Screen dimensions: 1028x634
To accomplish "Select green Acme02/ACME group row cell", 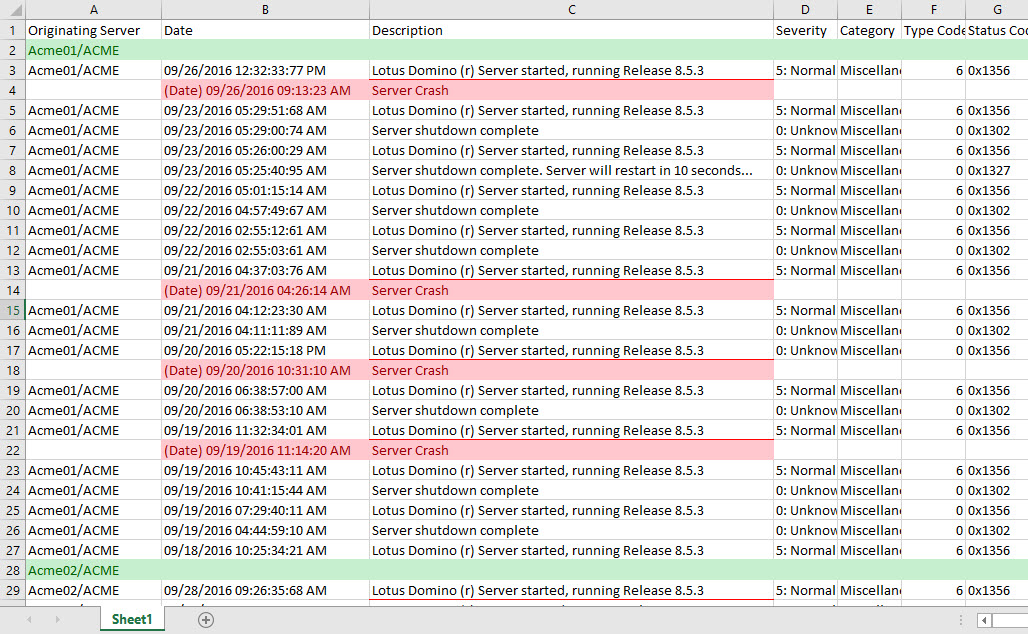I will [94, 570].
